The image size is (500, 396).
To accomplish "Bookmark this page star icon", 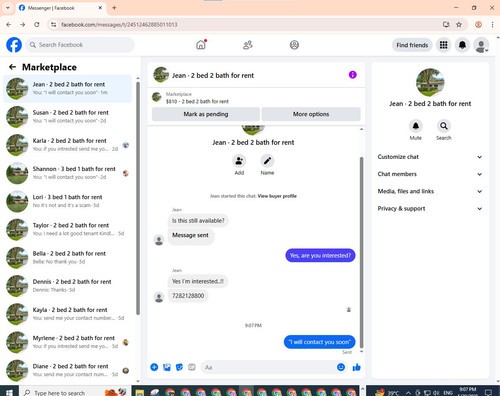I will (459, 24).
